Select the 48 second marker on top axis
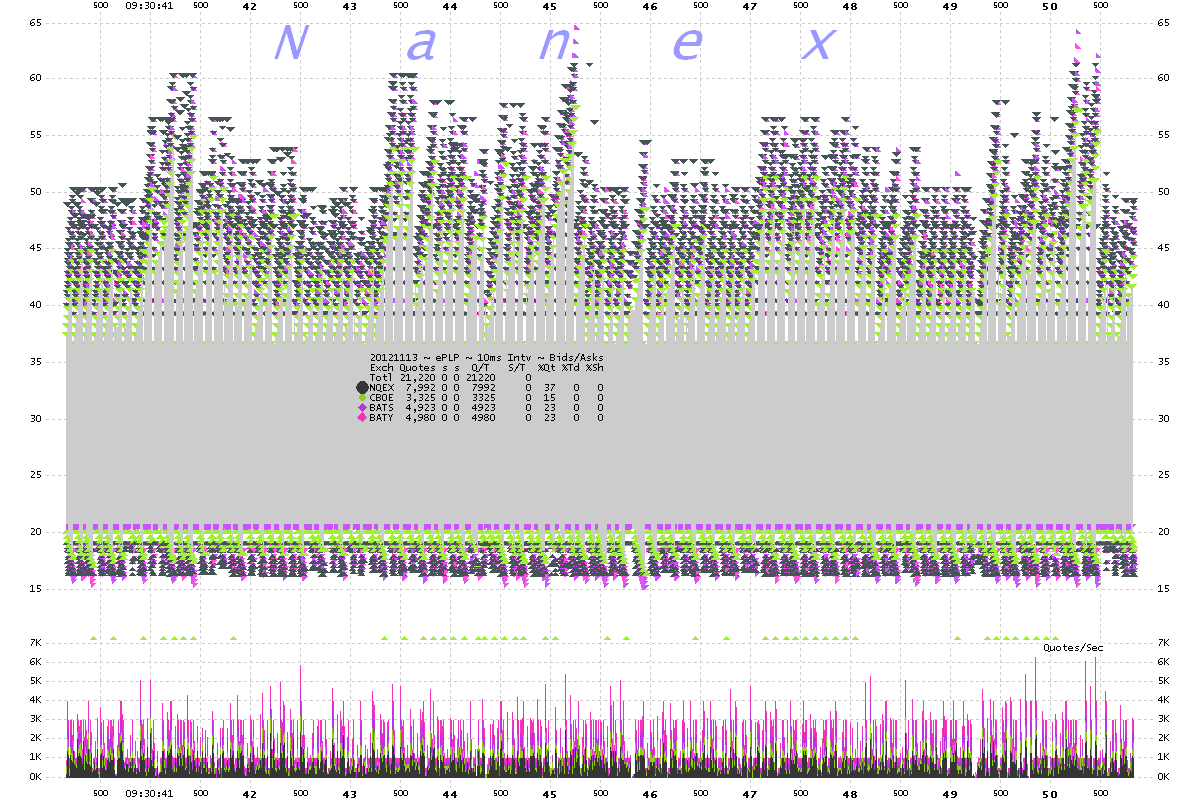Screen dimensions: 1200x800 pos(849,6)
